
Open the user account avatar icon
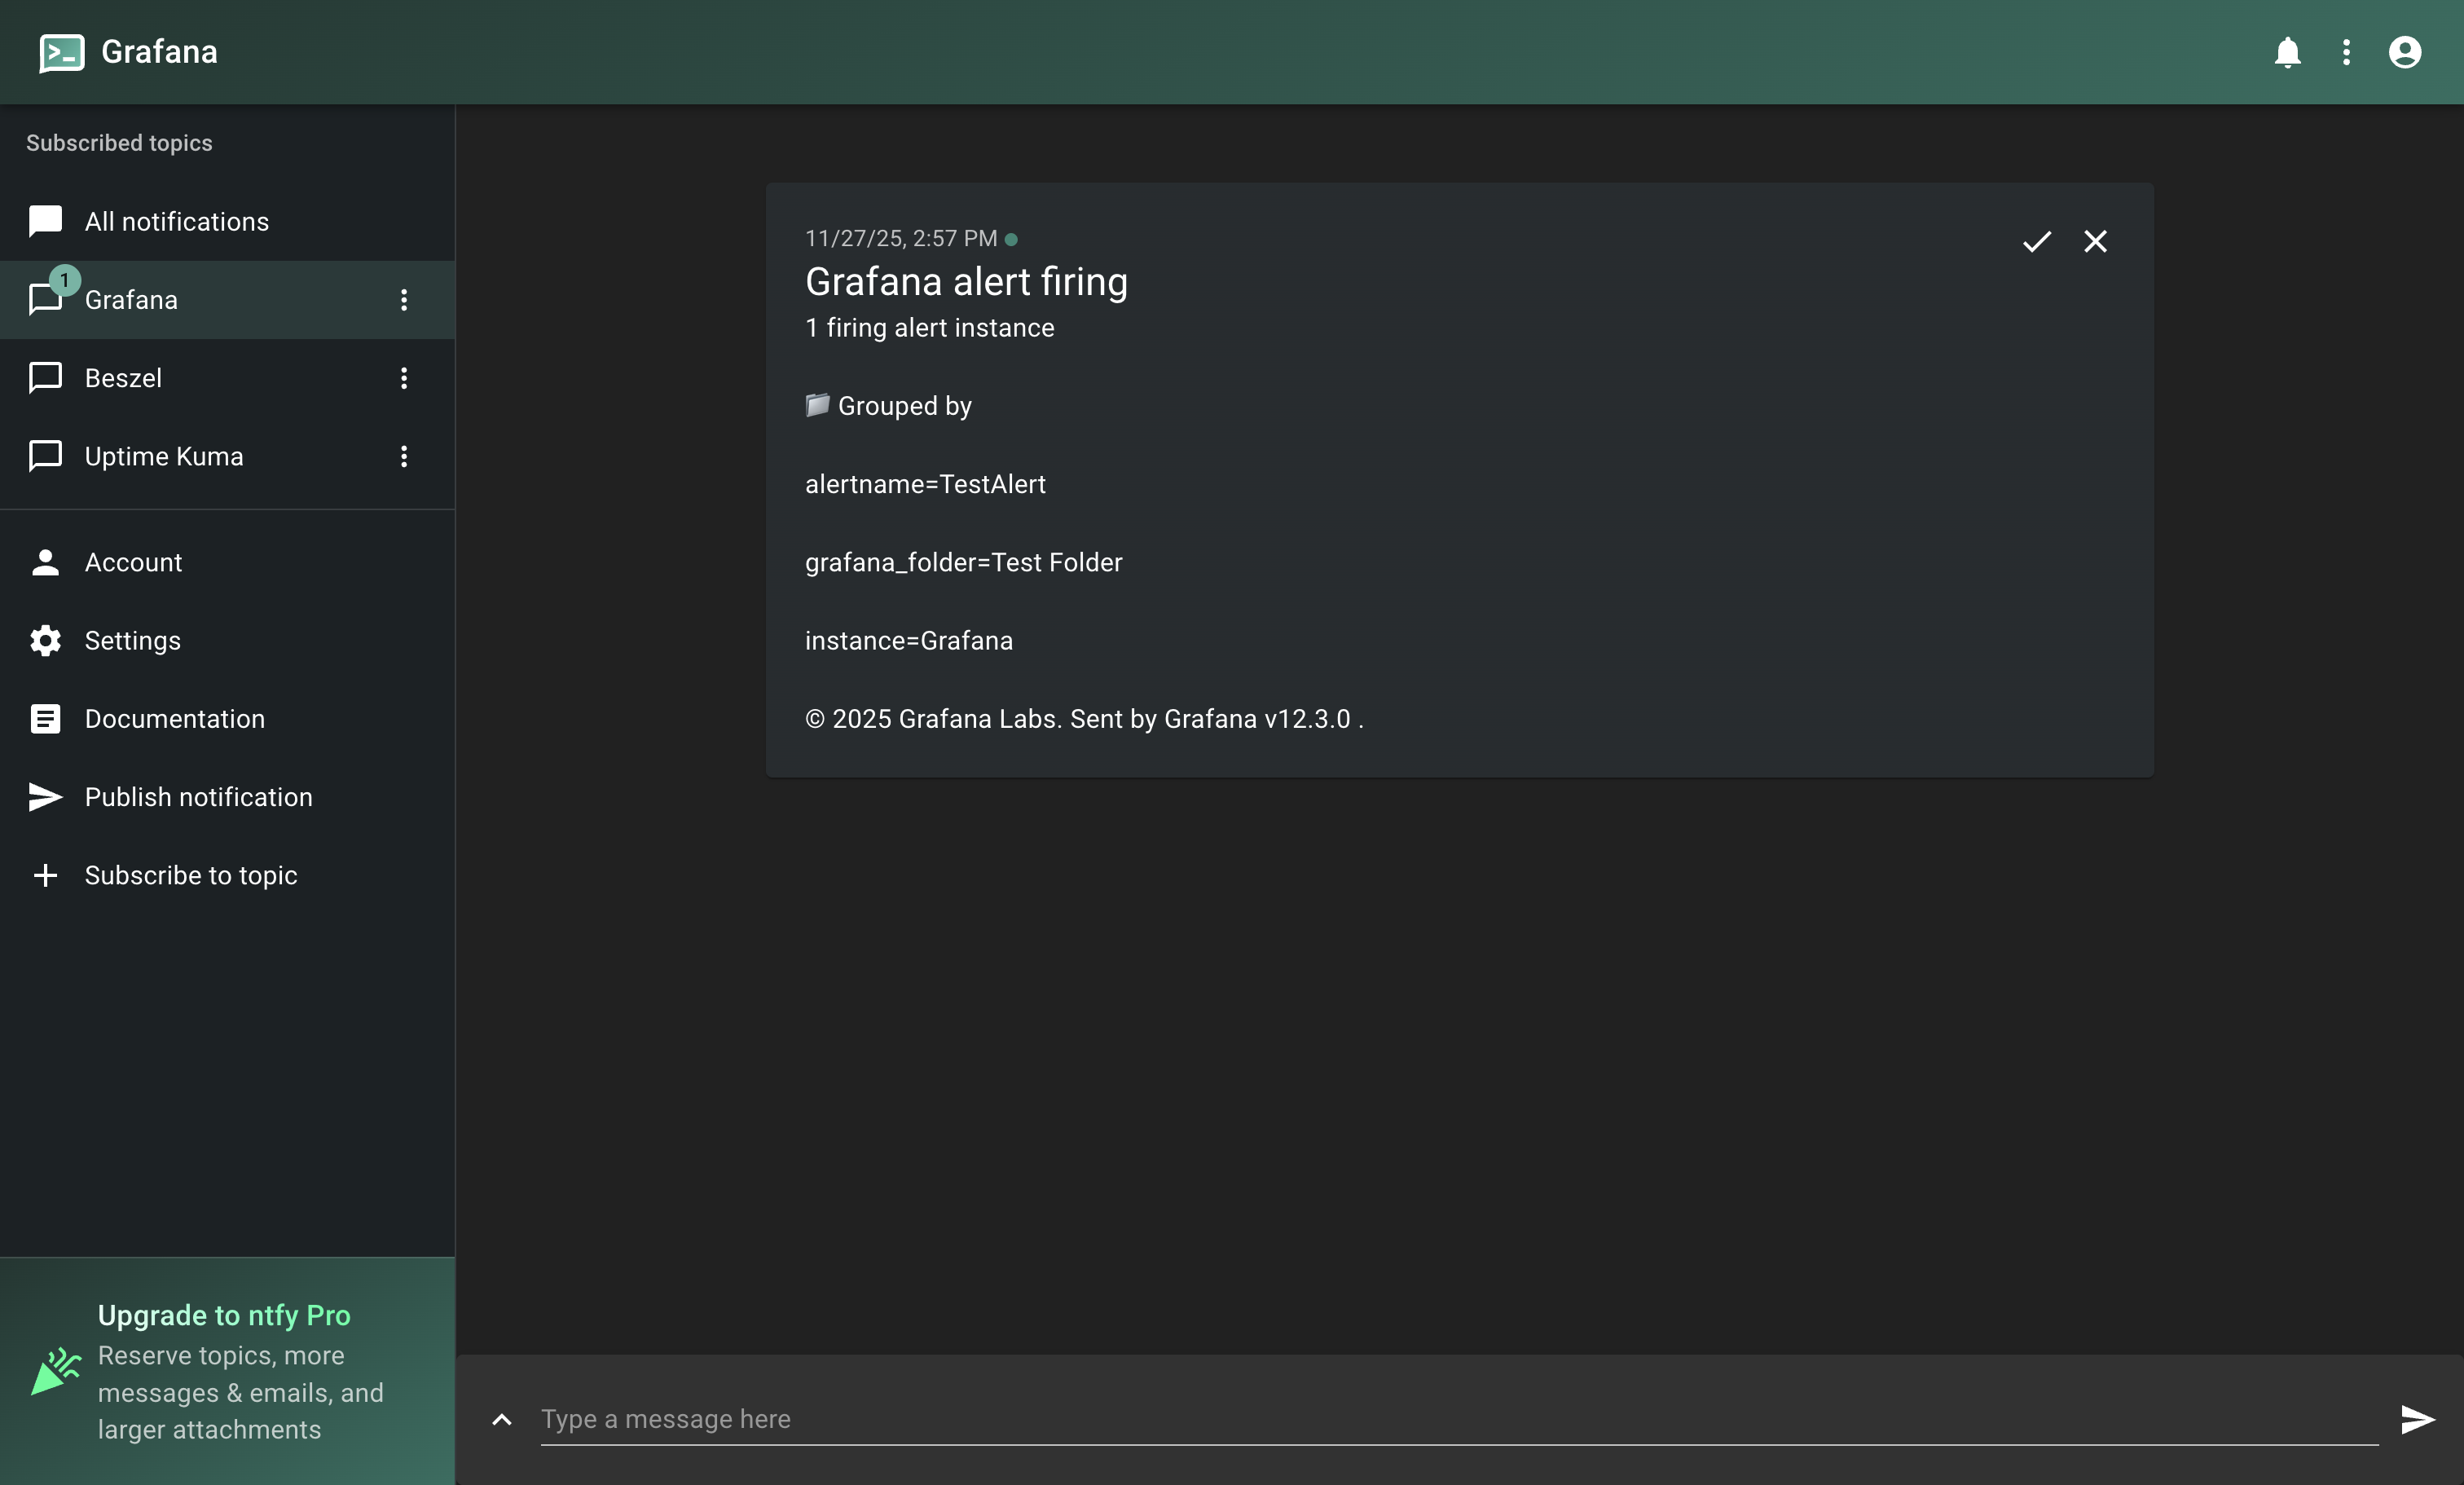pyautogui.click(x=2404, y=52)
